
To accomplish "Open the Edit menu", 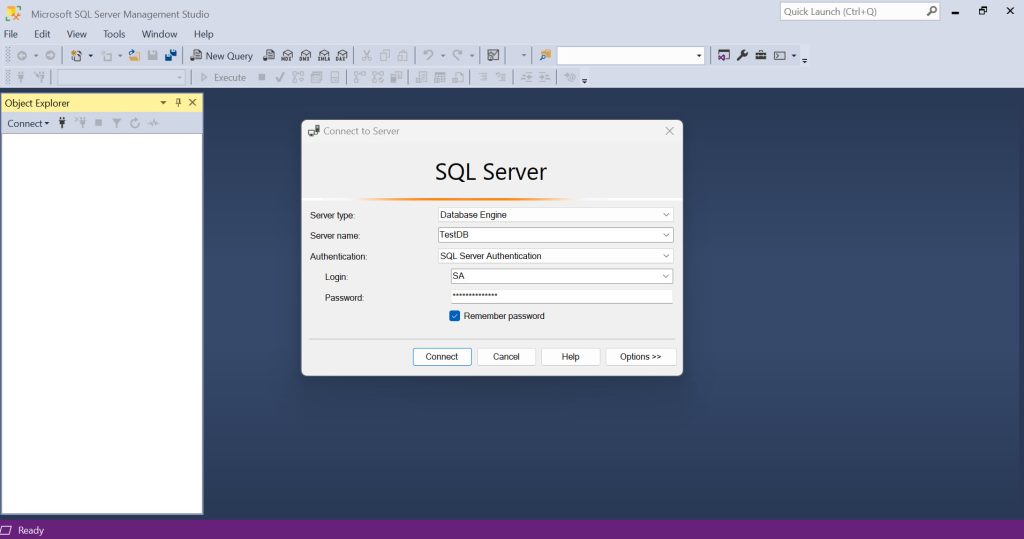I will pos(42,34).
